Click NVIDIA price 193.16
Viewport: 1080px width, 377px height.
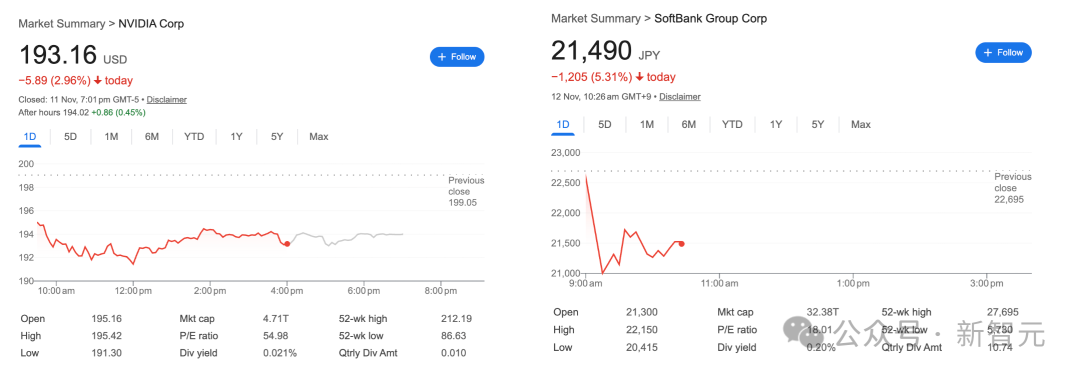click(x=58, y=55)
